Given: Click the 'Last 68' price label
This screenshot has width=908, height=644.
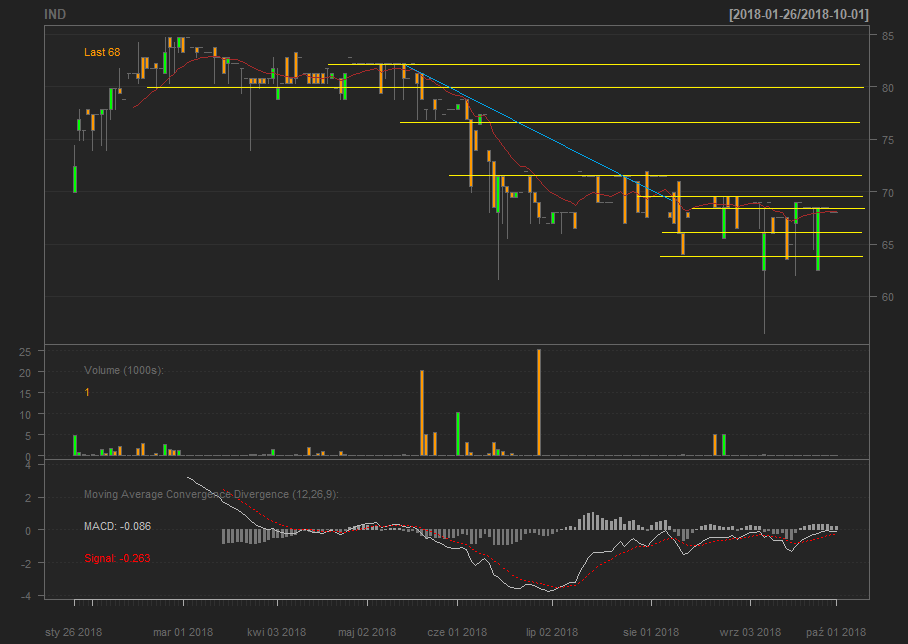Looking at the screenshot, I should (102, 52).
